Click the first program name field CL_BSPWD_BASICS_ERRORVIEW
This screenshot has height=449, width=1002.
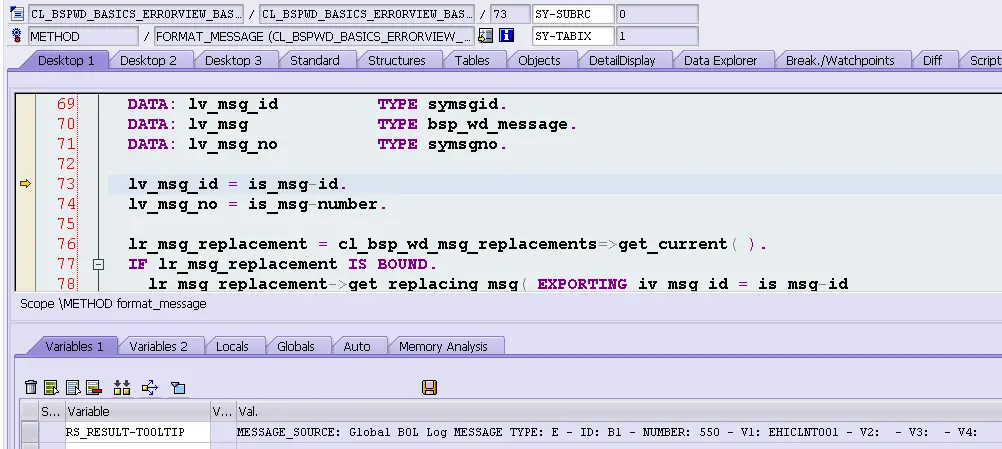(135, 13)
